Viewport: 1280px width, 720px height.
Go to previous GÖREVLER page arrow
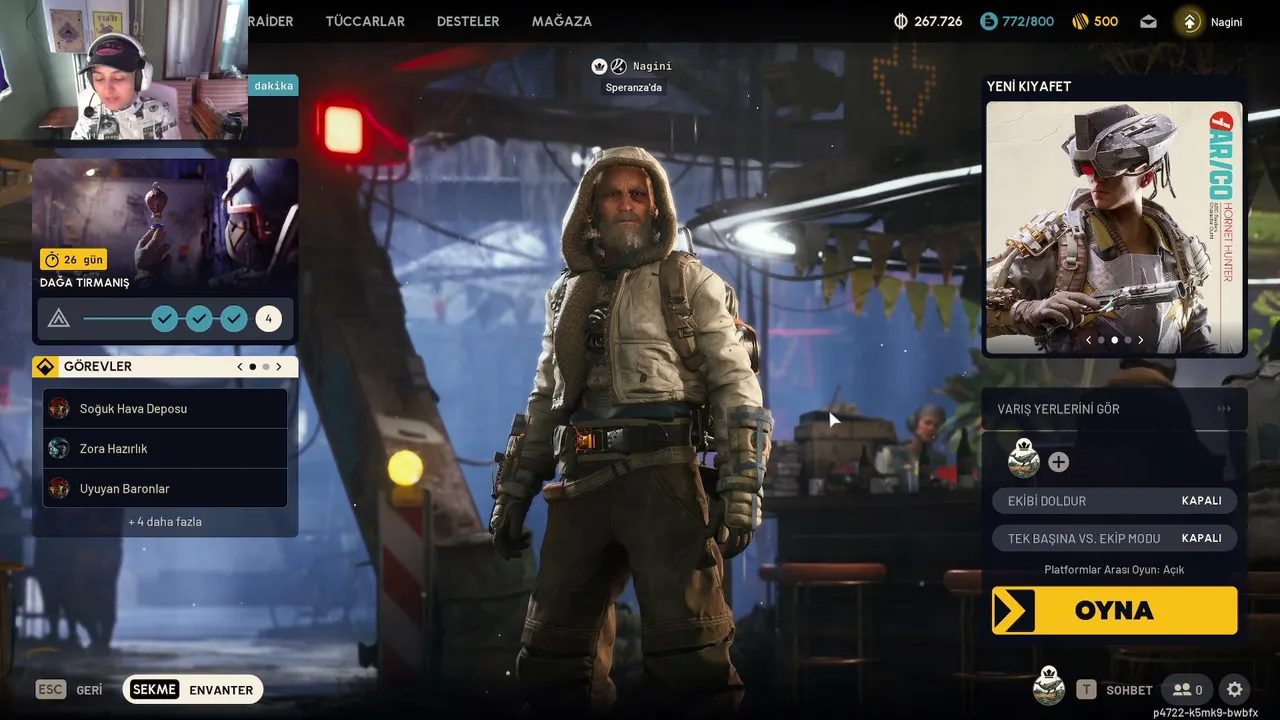[240, 367]
